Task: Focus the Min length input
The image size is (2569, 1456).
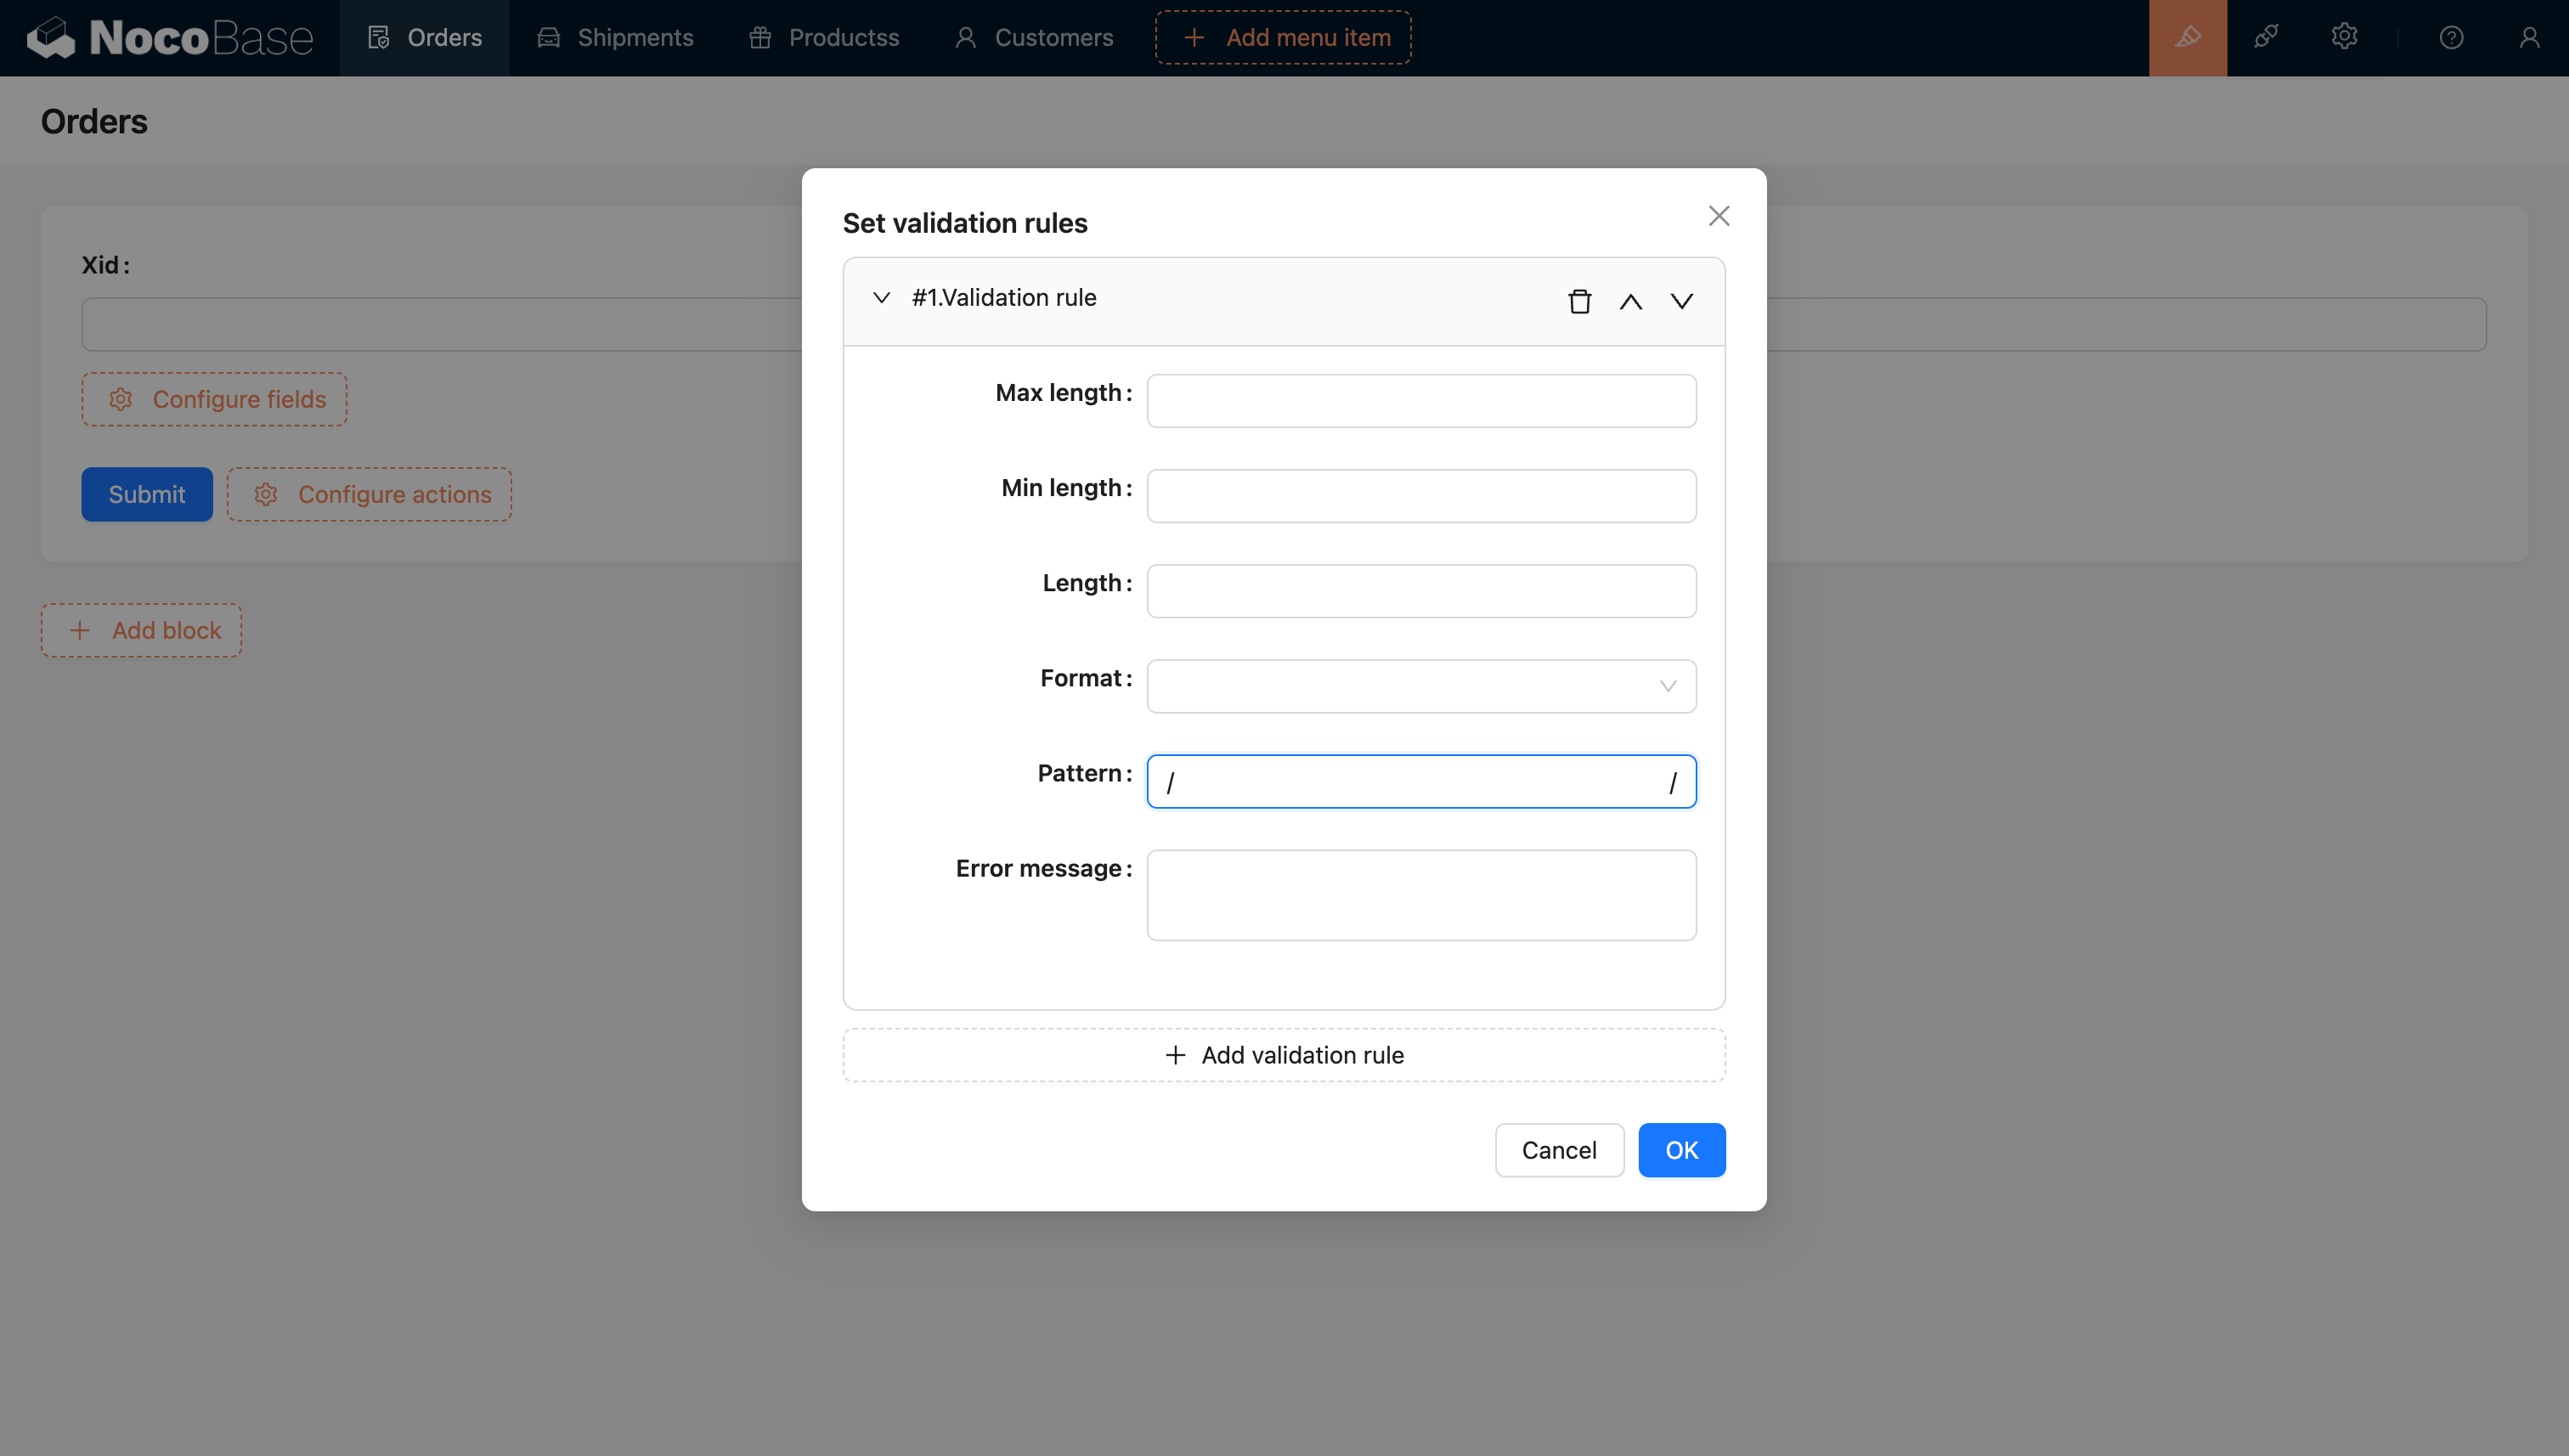Action: pyautogui.click(x=1421, y=496)
